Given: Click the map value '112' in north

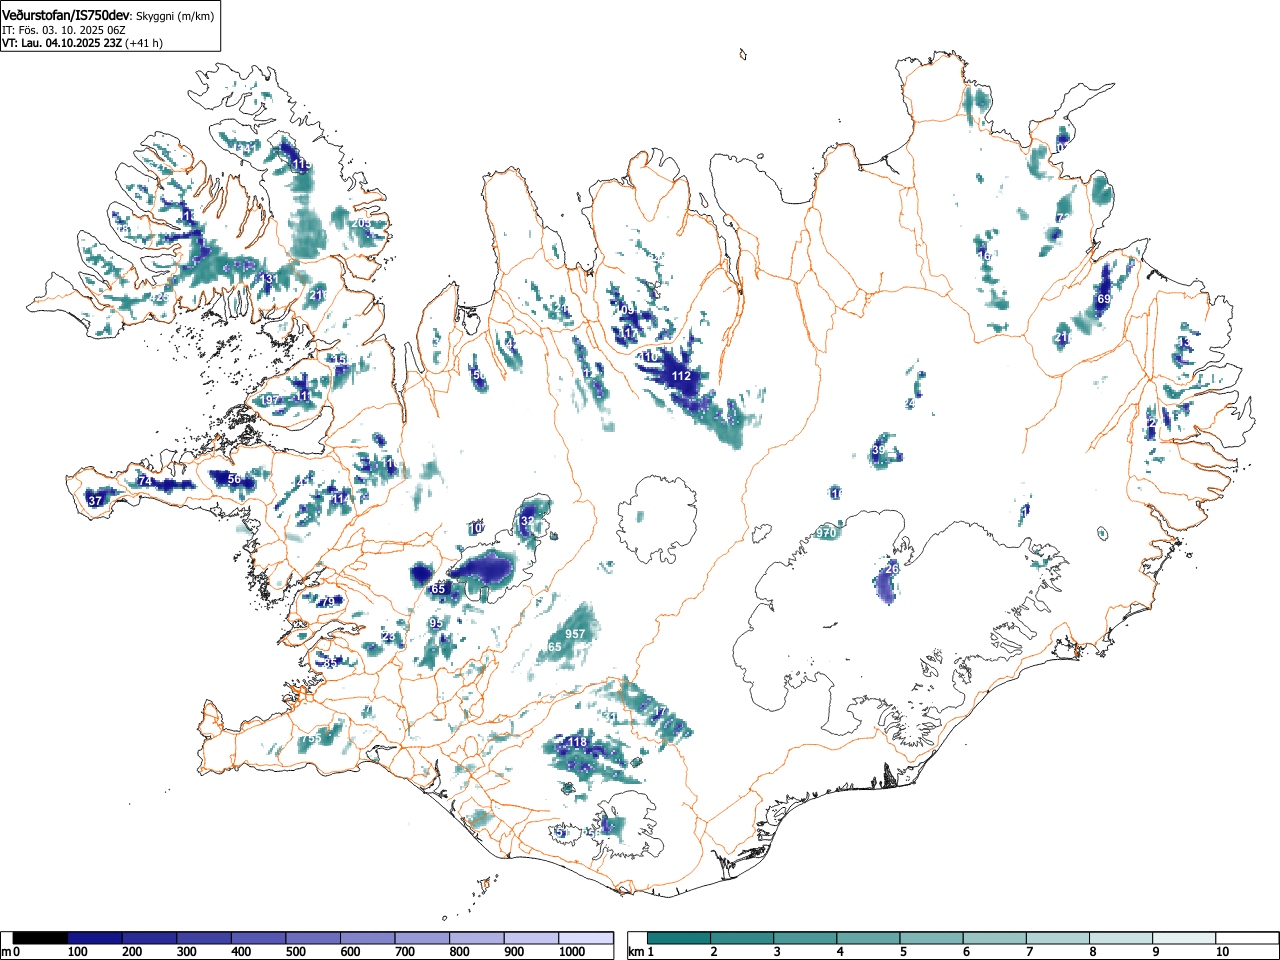Looking at the screenshot, I should click(x=681, y=376).
